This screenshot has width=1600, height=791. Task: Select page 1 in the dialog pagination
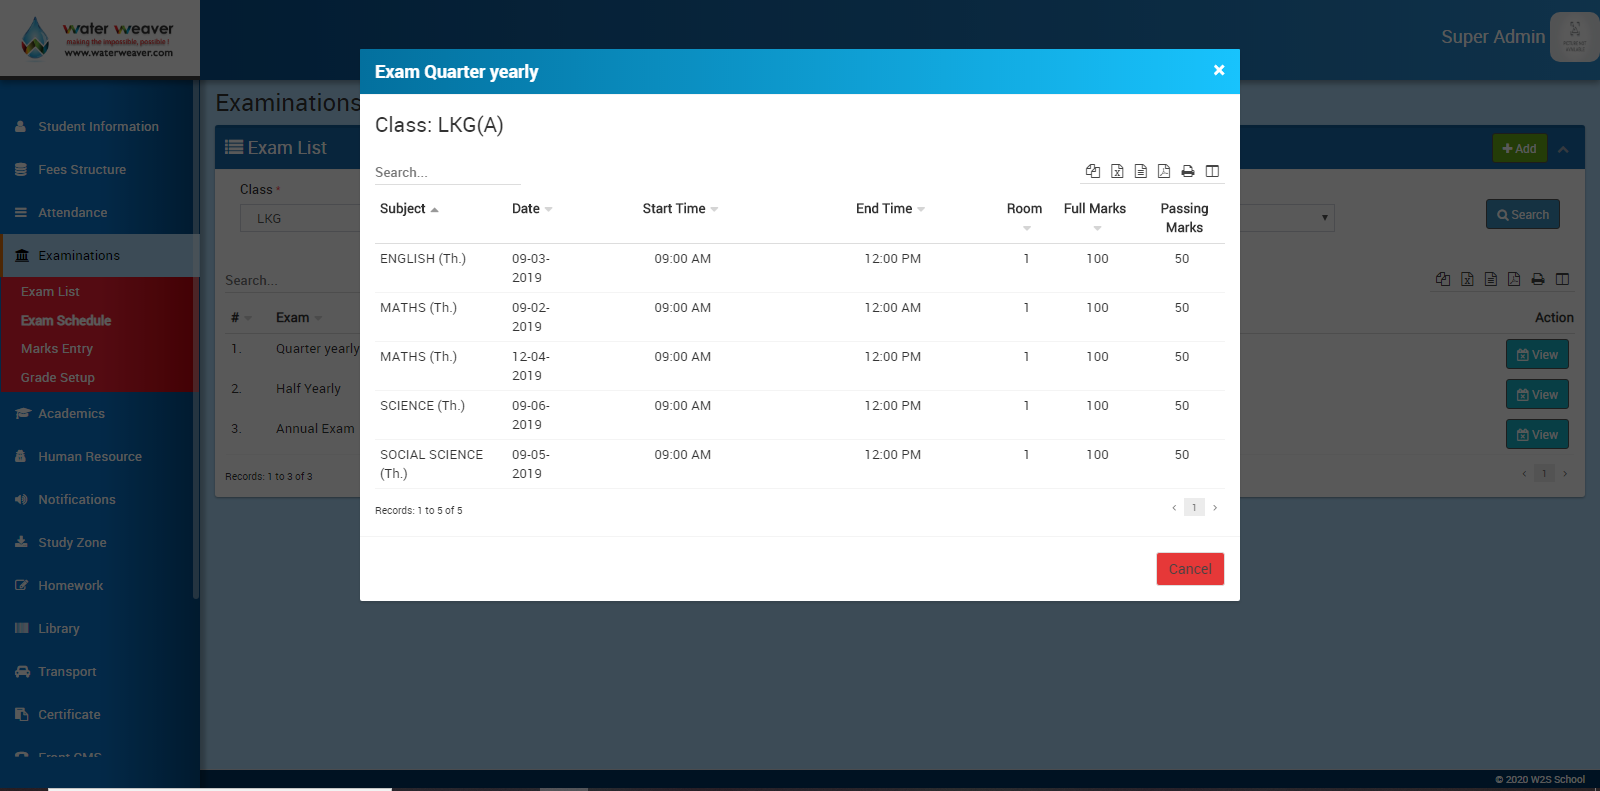1194,508
